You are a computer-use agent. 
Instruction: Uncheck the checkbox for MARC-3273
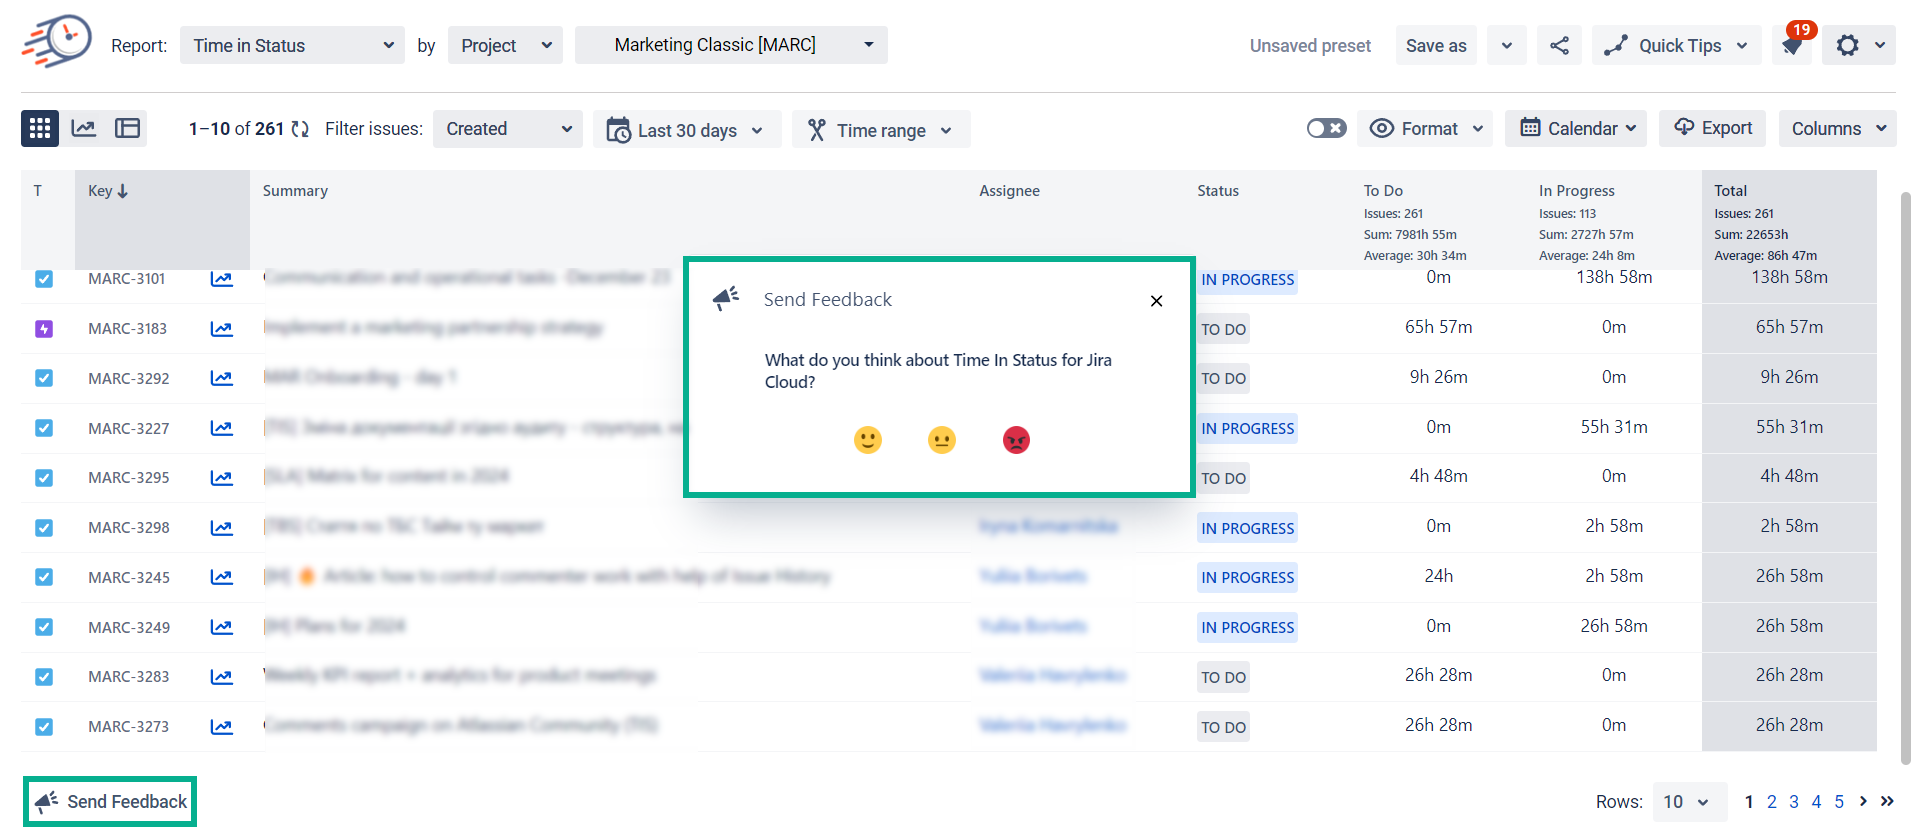point(44,727)
